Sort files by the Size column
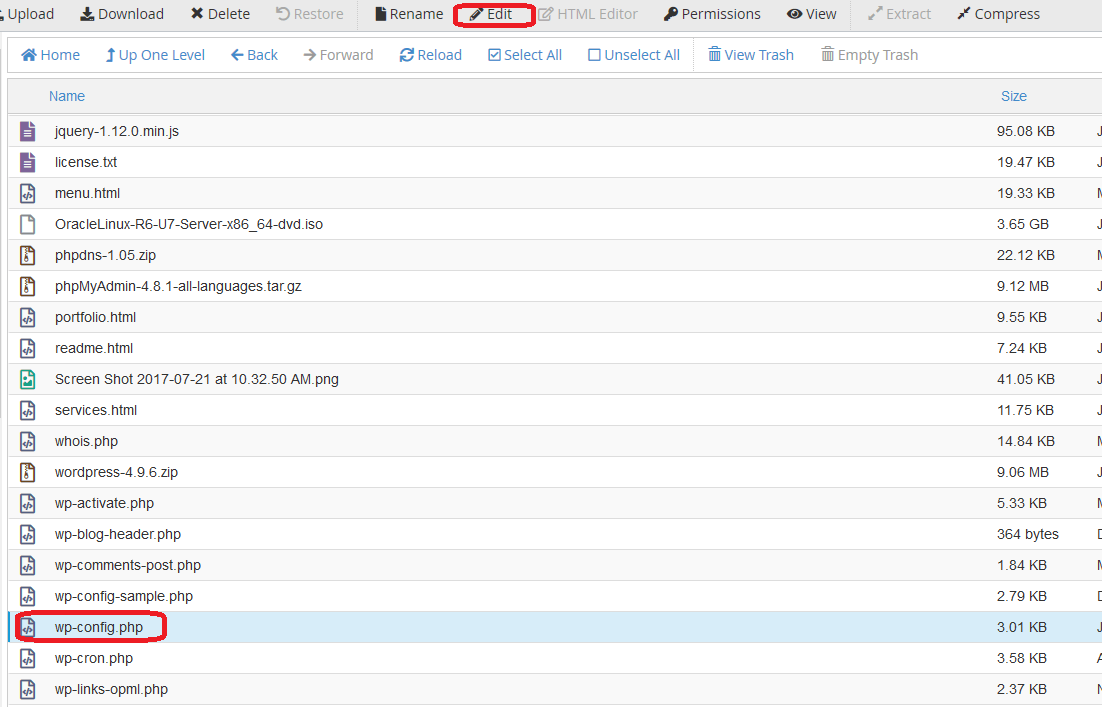The height and width of the screenshot is (707, 1102). coord(1013,95)
